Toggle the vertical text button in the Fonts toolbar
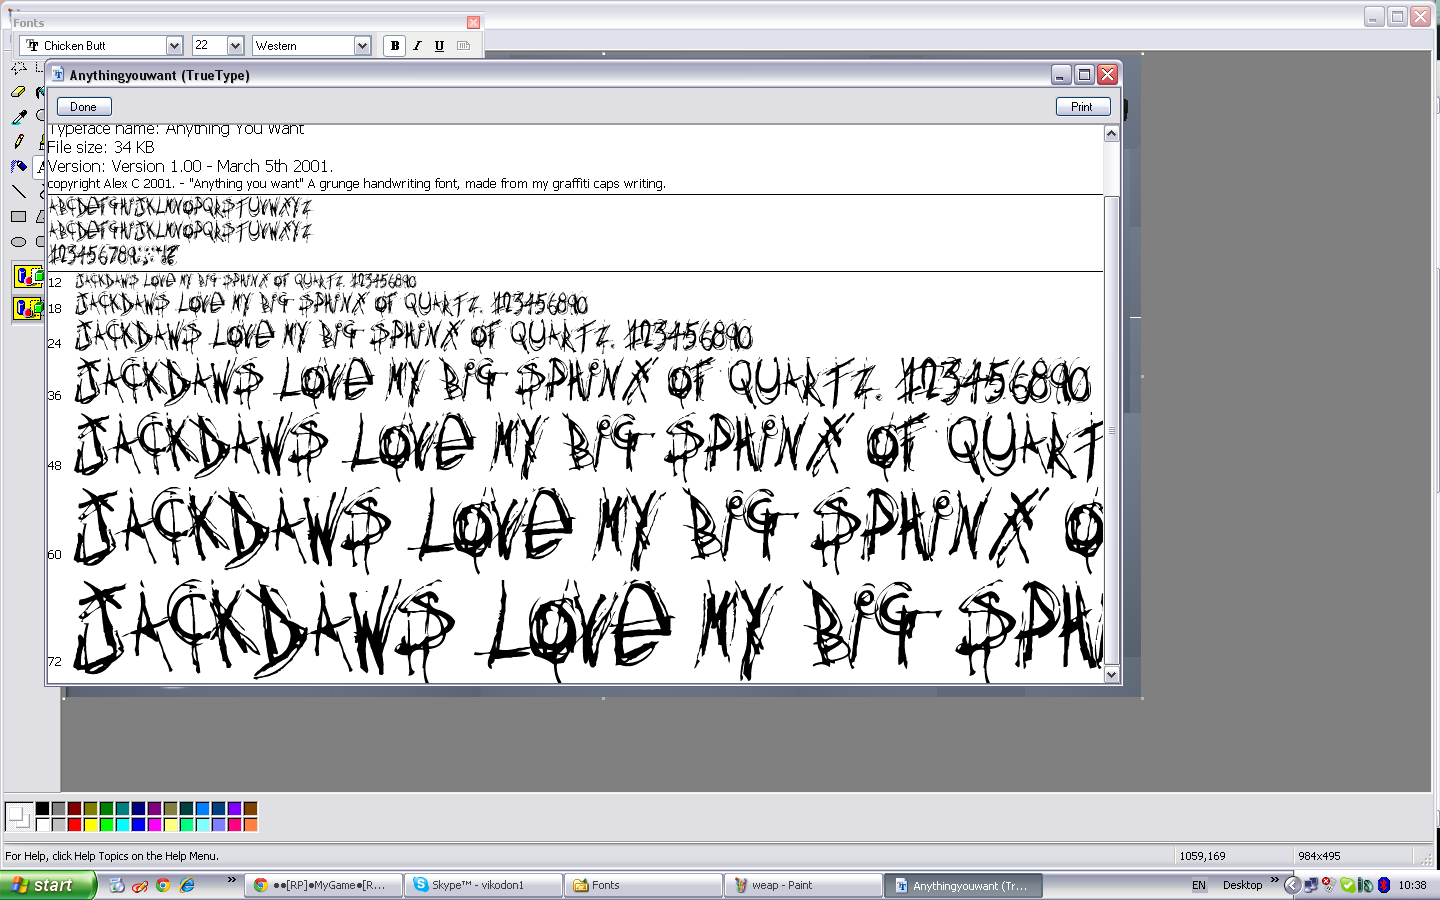This screenshot has height=900, width=1440. click(463, 46)
